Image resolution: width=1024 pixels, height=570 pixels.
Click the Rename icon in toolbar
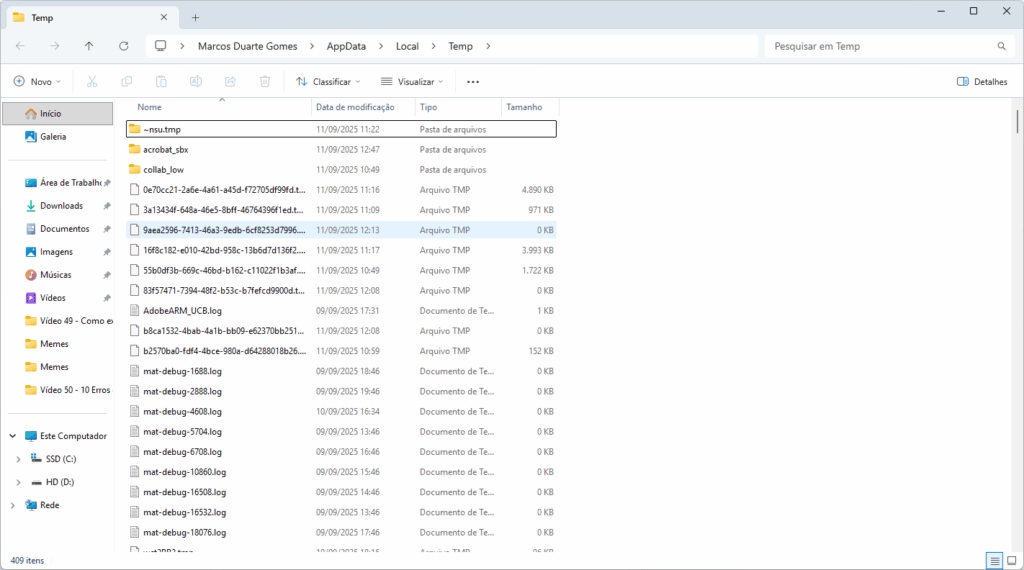click(196, 82)
